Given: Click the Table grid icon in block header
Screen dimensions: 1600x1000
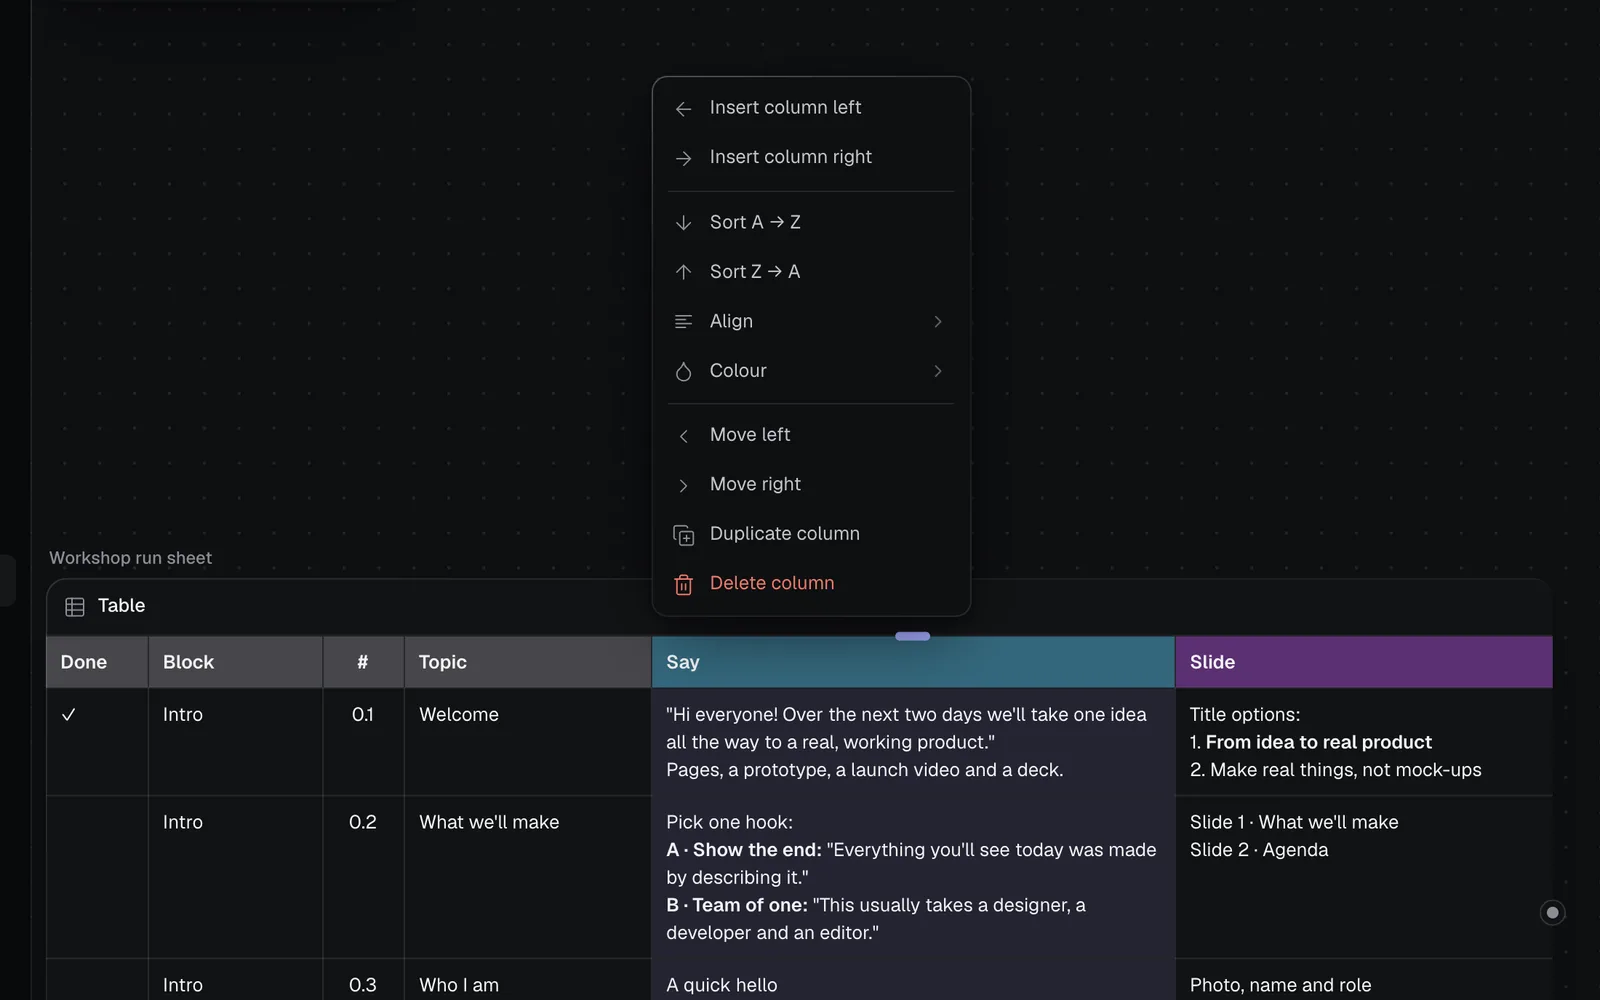Looking at the screenshot, I should 74,606.
